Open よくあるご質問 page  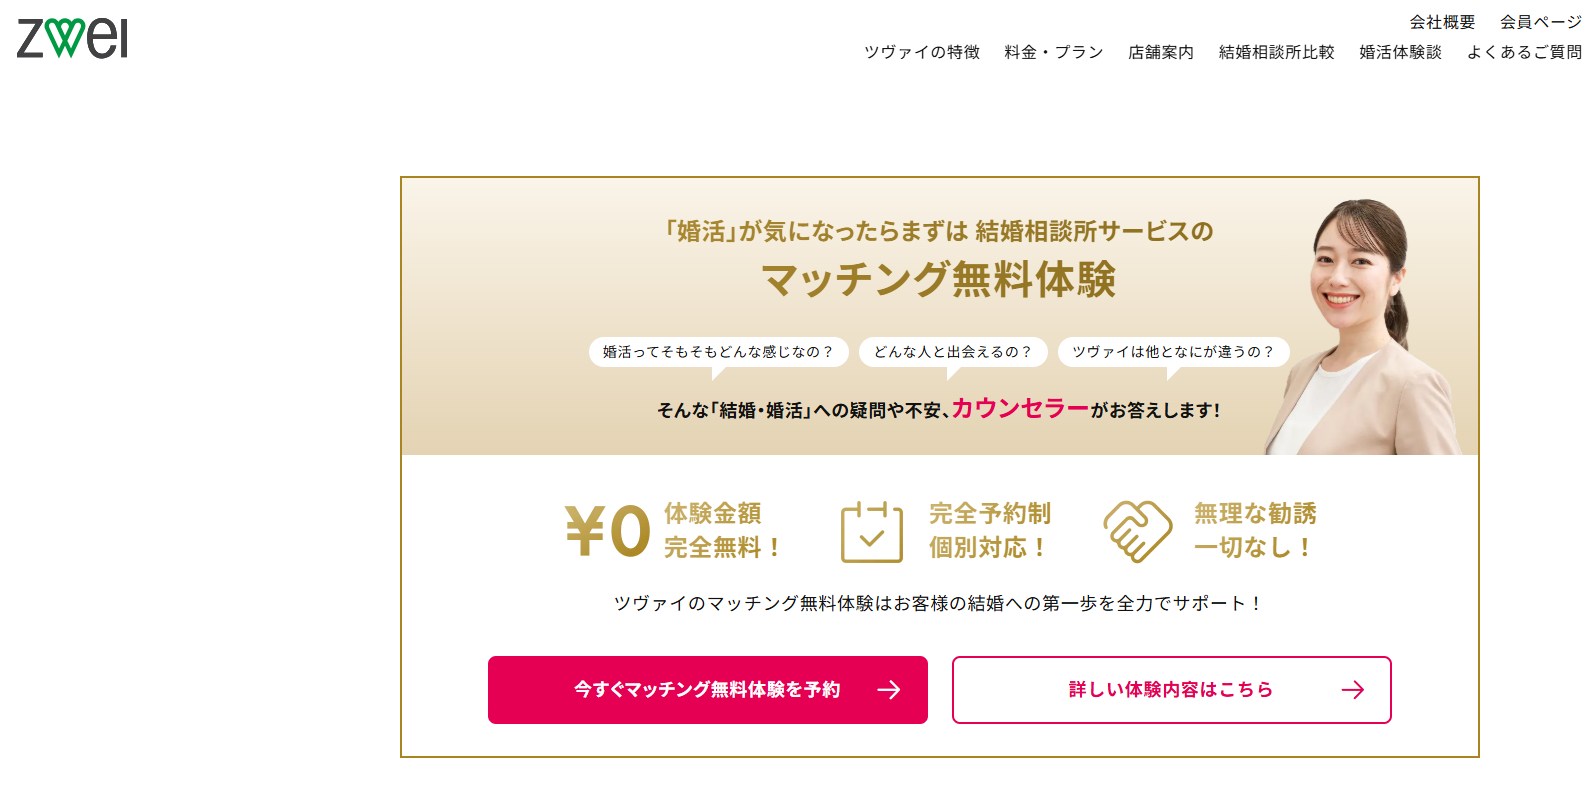(1524, 52)
